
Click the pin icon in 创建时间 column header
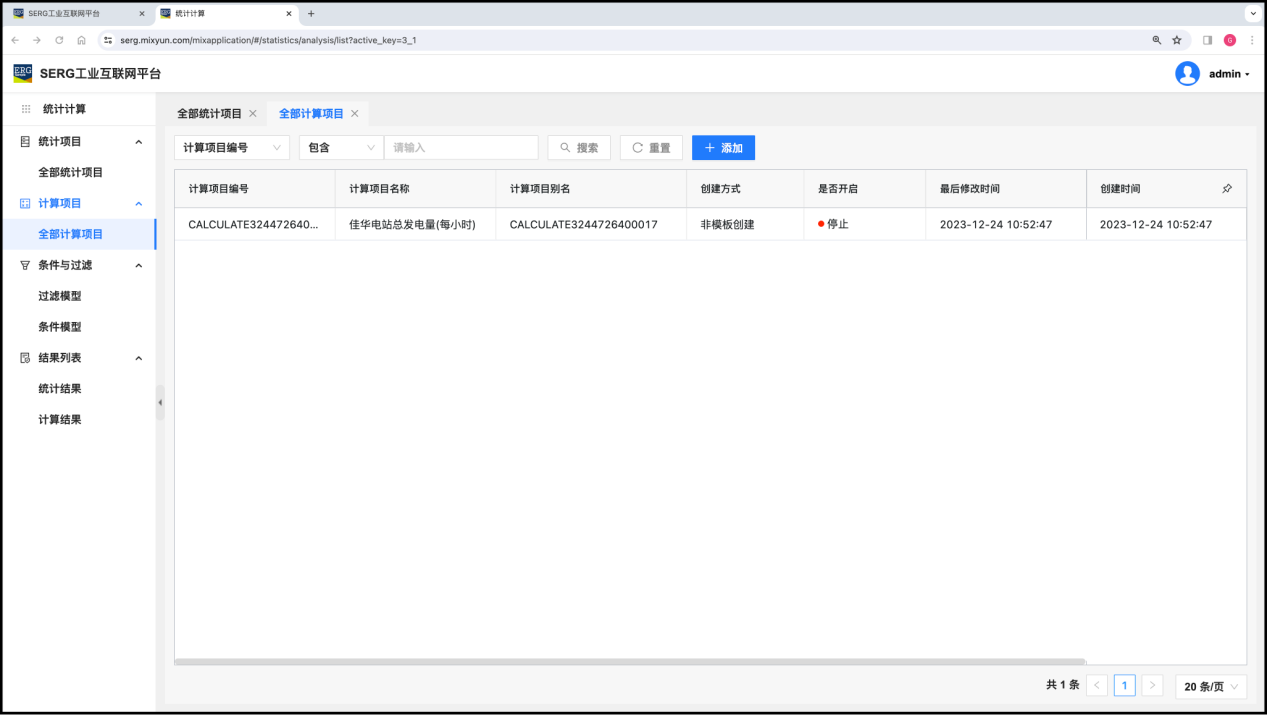point(1227,188)
